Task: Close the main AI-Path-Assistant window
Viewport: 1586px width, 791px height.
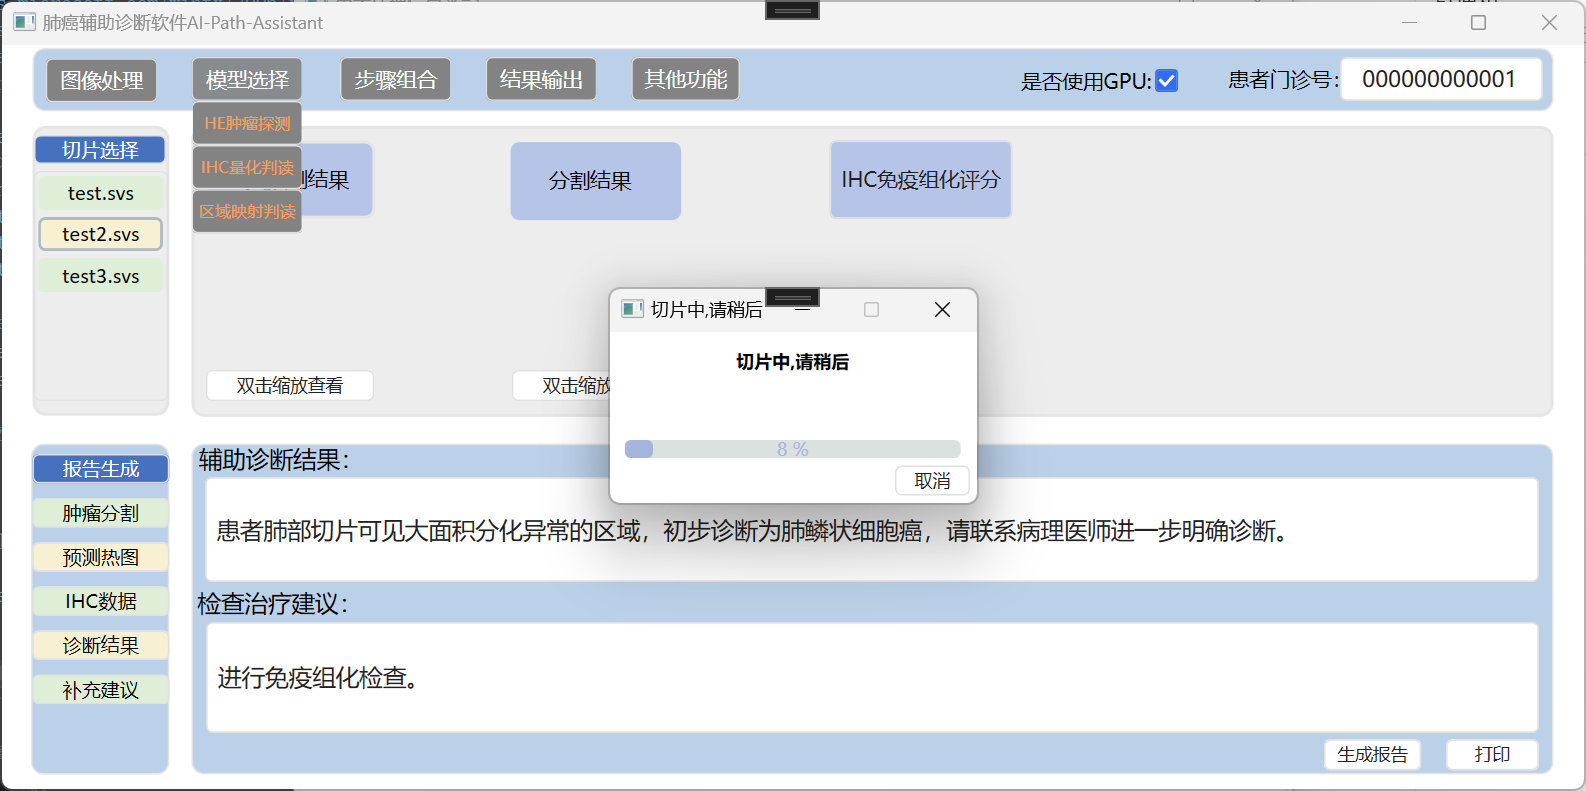Action: click(x=1549, y=22)
